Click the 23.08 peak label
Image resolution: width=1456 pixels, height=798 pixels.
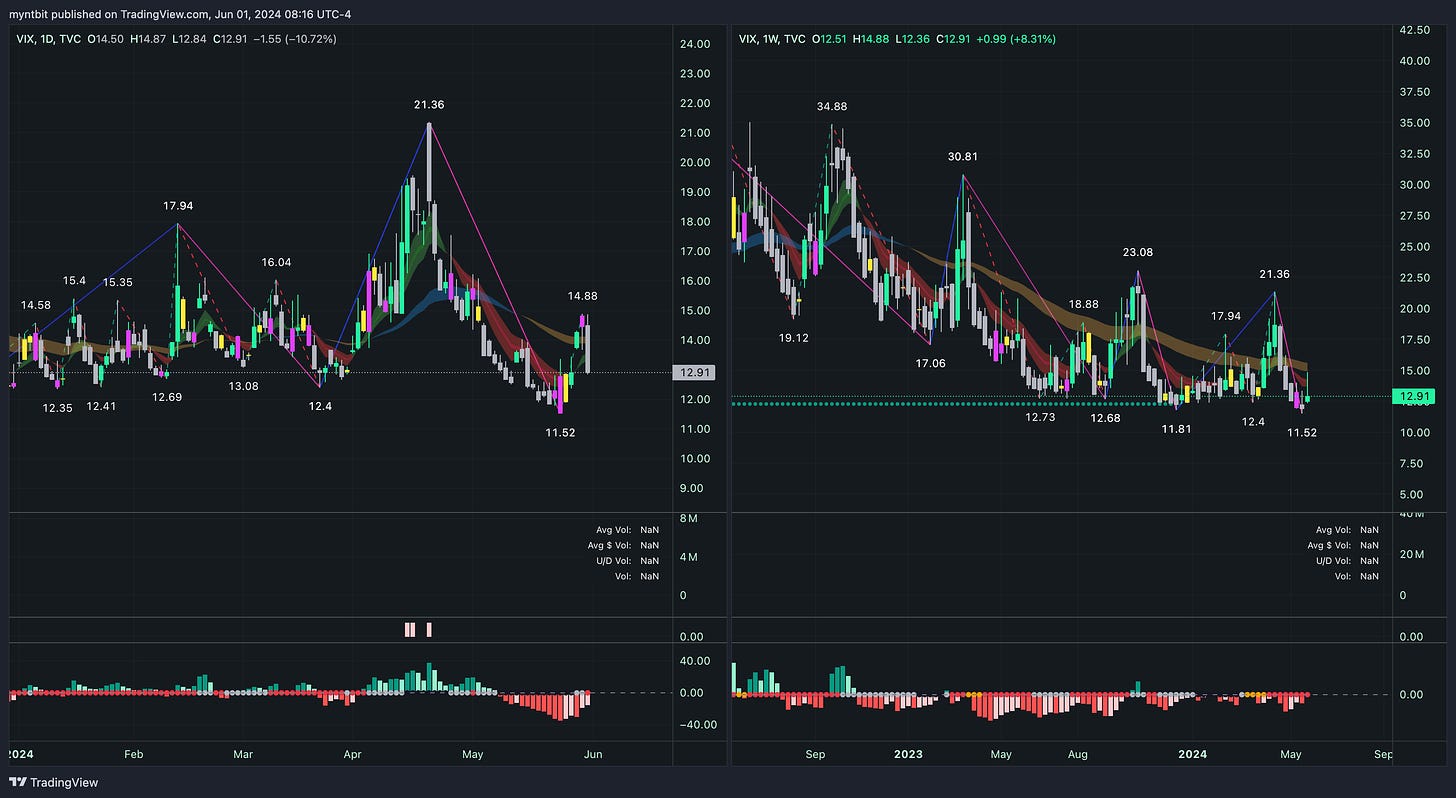click(1137, 253)
